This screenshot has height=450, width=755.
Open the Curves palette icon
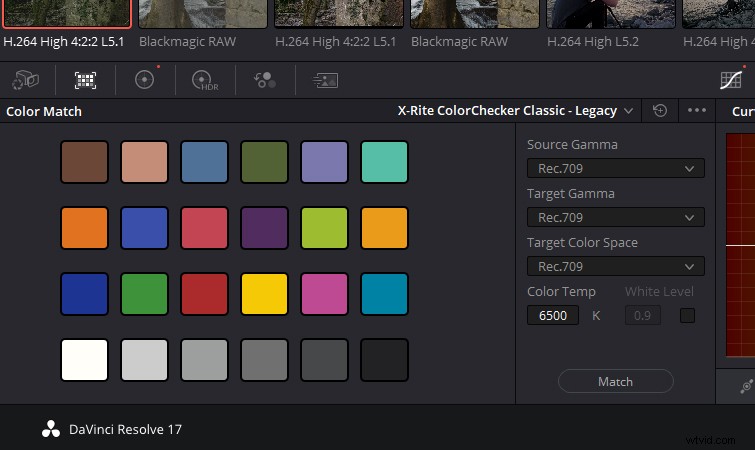pos(731,80)
